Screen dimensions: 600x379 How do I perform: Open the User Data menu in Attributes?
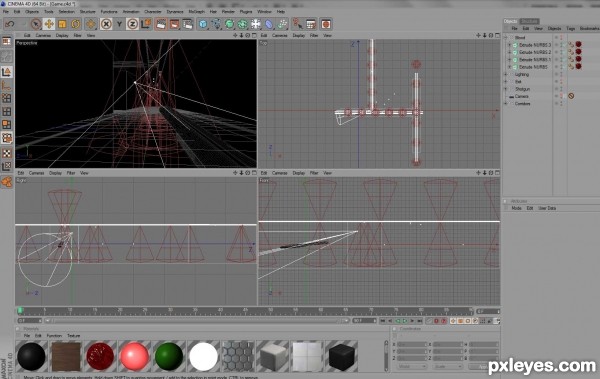pos(547,208)
